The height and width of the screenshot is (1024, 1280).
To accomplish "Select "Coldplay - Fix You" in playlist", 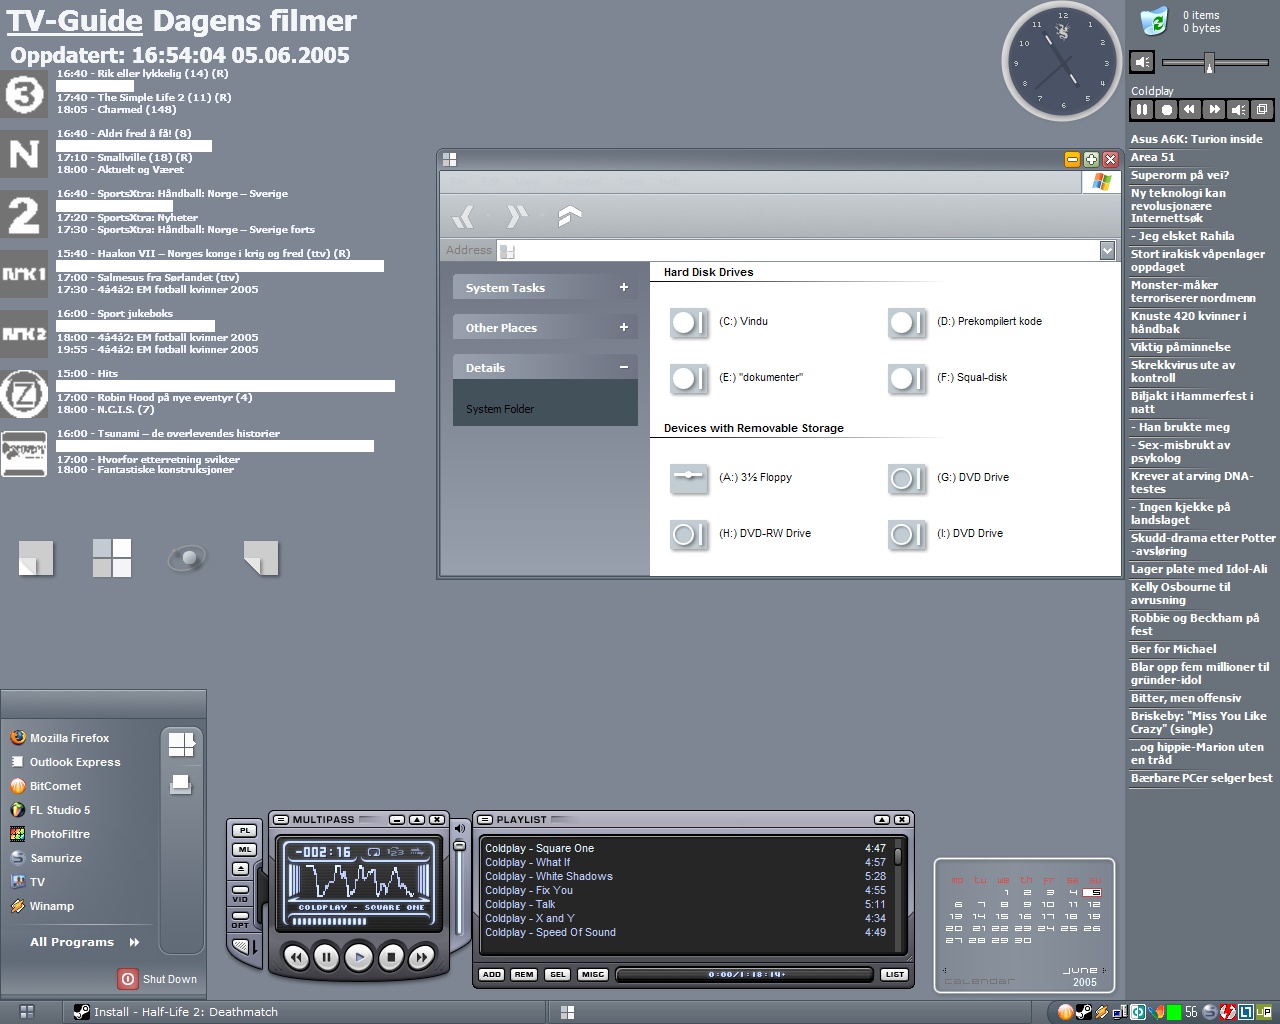I will coord(685,890).
